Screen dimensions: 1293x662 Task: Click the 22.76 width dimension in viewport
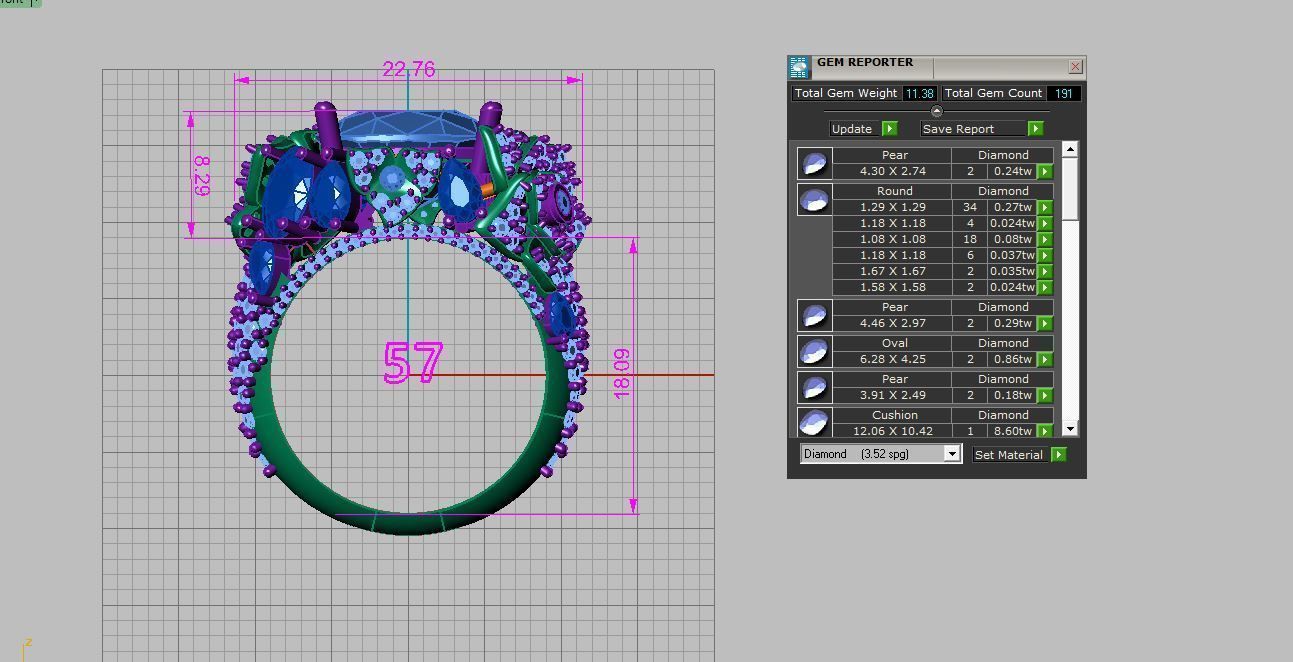coord(409,69)
